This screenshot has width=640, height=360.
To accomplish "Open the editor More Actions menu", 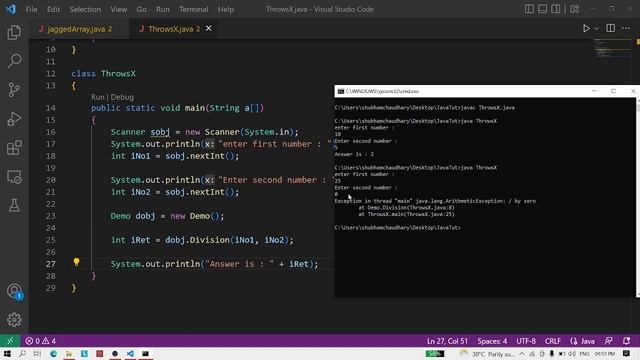I will pyautogui.click(x=626, y=28).
